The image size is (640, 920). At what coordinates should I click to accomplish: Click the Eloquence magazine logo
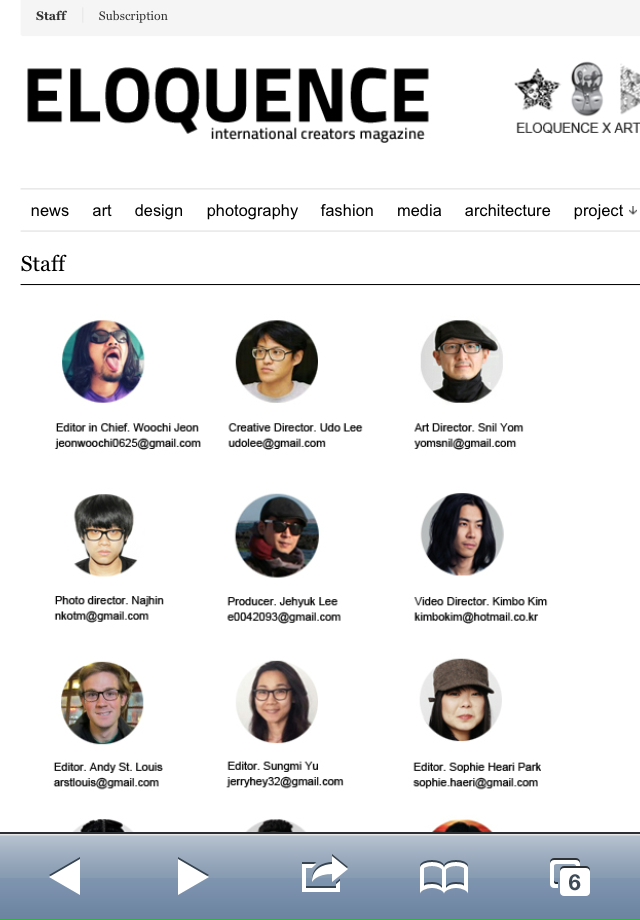[x=228, y=102]
